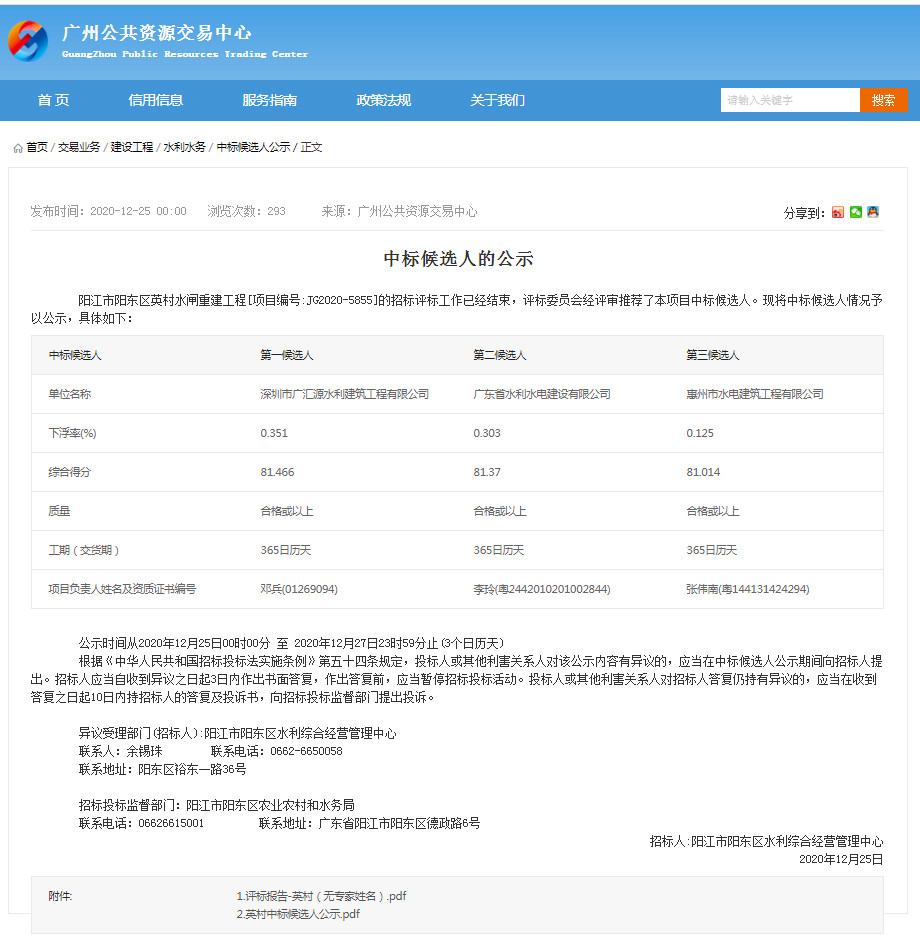Share the notice to Weibo

[838, 212]
